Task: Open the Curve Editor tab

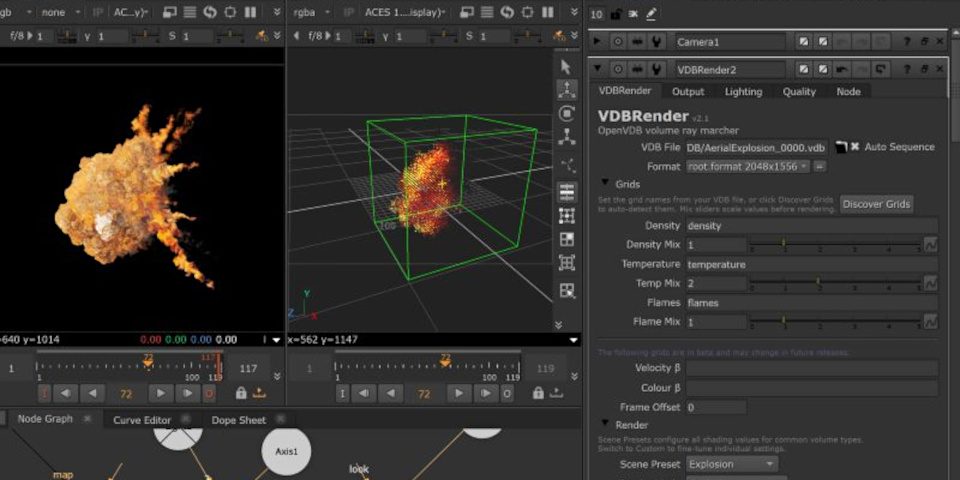Action: [141, 420]
